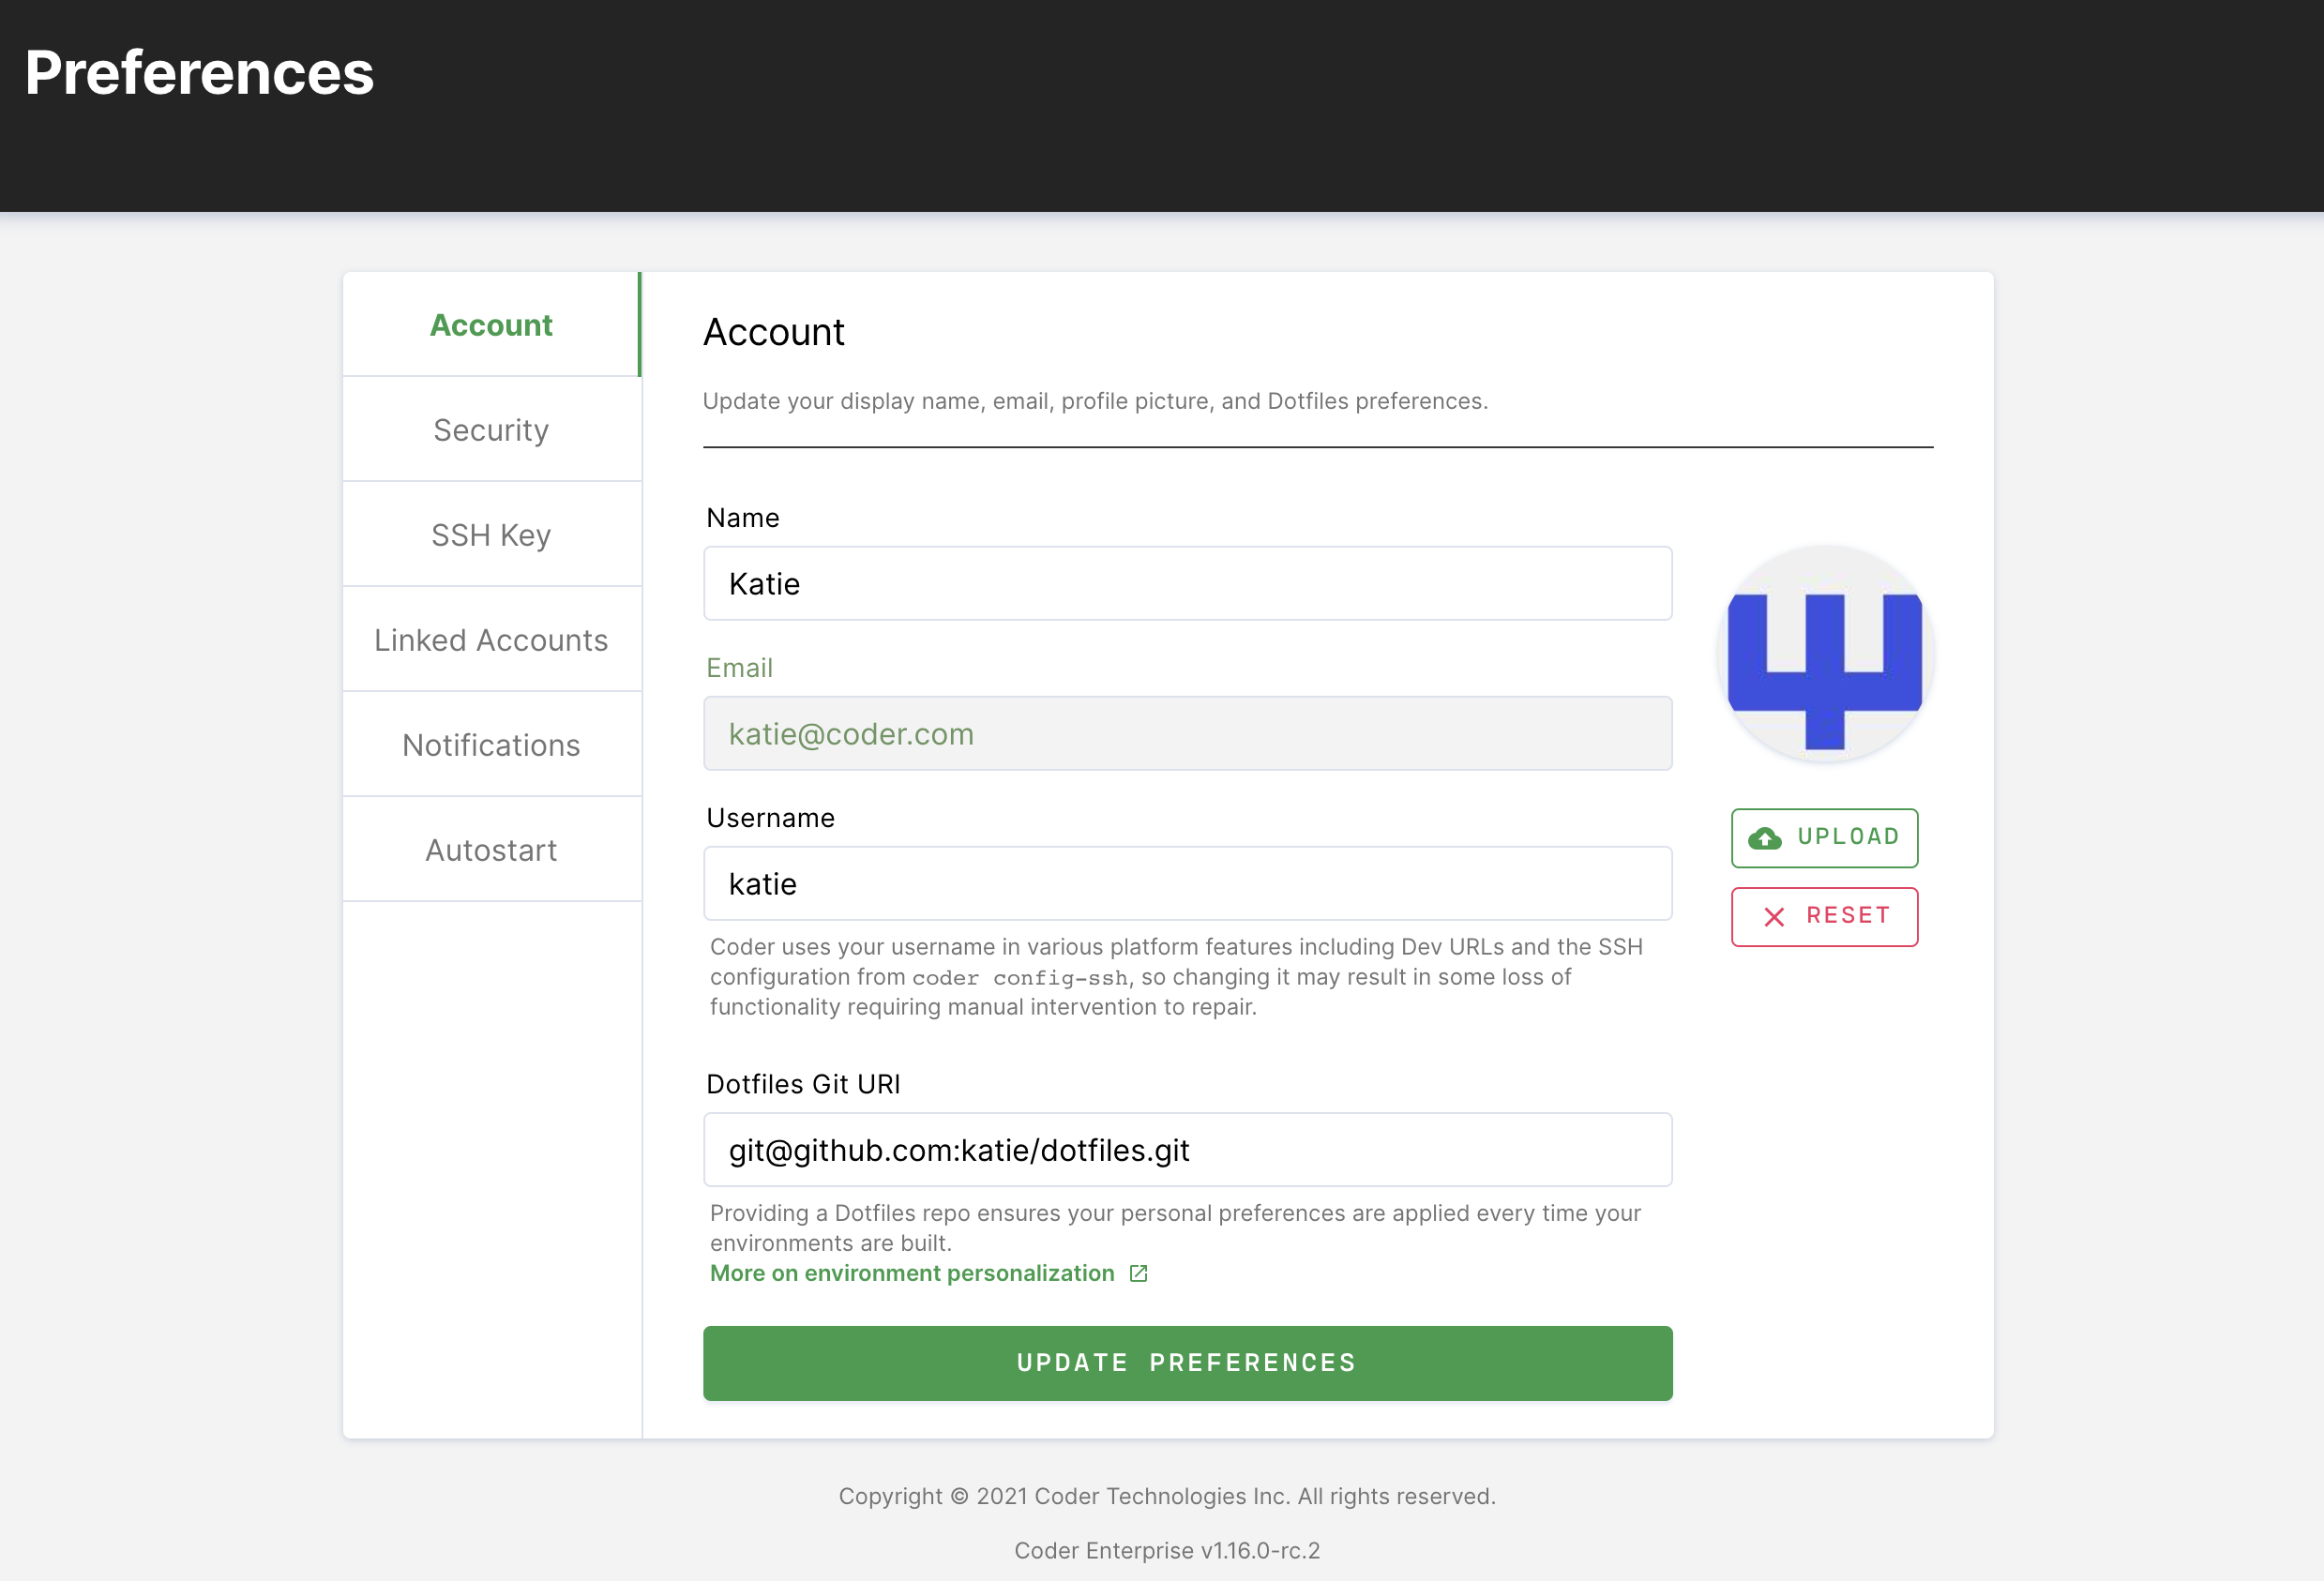This screenshot has width=2324, height=1581.
Task: Click the Username input field
Action: (x=1185, y=882)
